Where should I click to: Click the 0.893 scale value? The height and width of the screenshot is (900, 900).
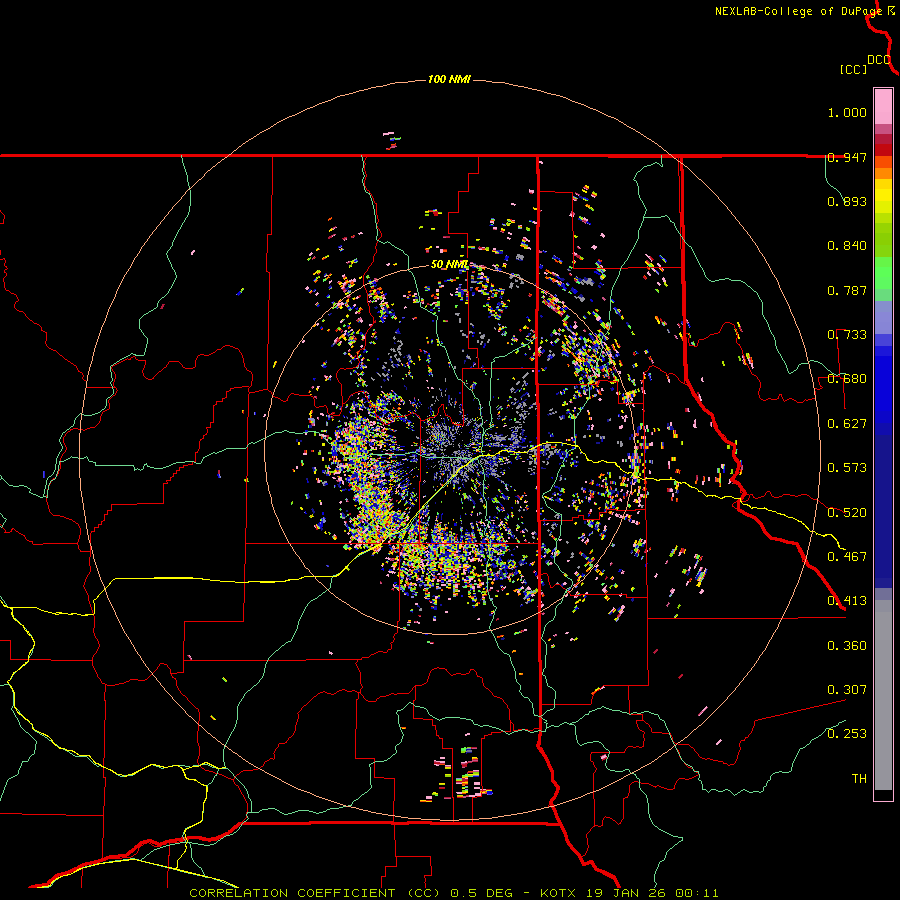(x=847, y=201)
